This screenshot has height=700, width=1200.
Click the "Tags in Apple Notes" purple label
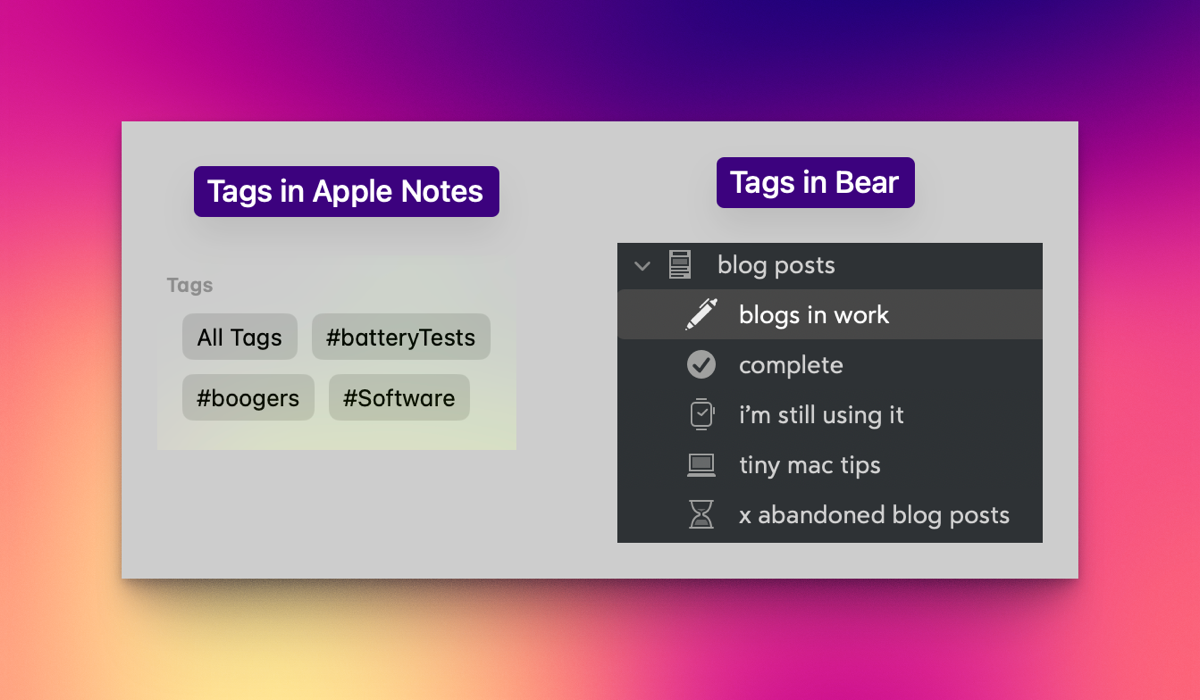[x=346, y=191]
